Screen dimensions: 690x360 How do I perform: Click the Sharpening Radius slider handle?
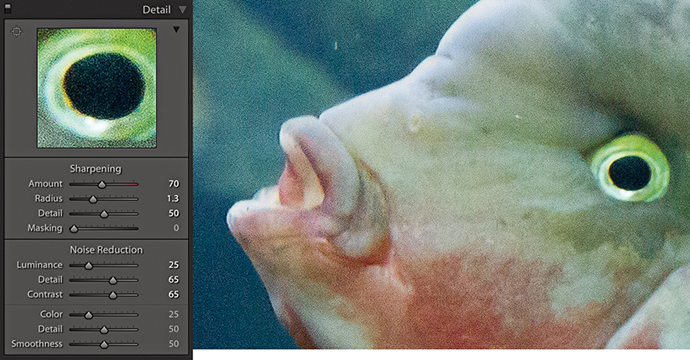pos(93,199)
